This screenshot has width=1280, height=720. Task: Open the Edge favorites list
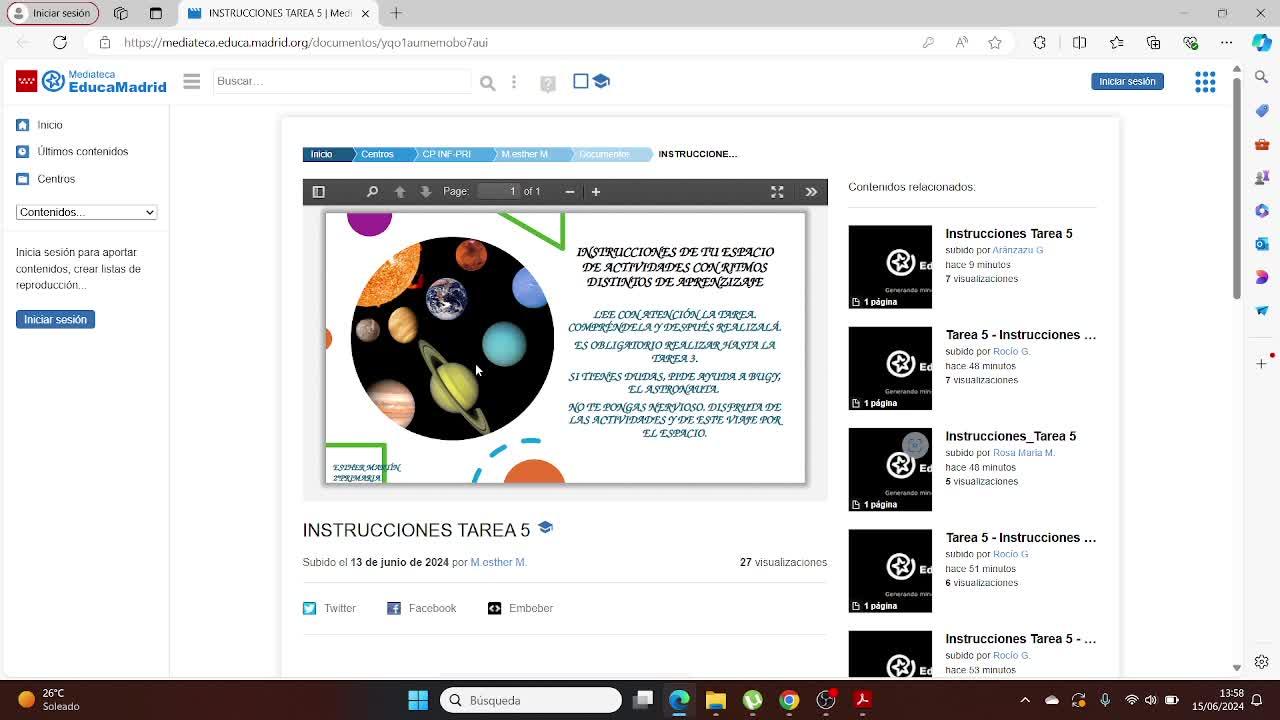(x=1116, y=43)
